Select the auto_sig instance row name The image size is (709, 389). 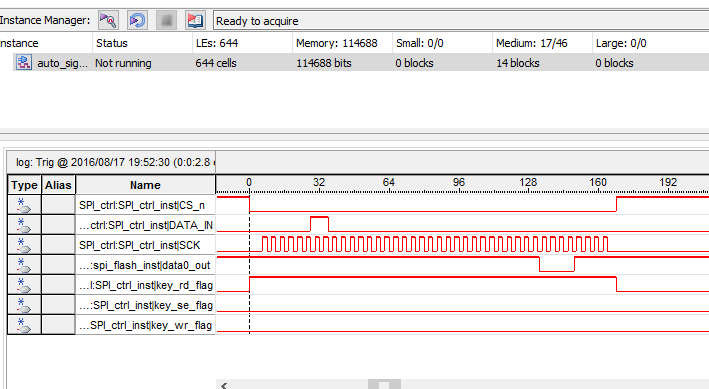62,63
